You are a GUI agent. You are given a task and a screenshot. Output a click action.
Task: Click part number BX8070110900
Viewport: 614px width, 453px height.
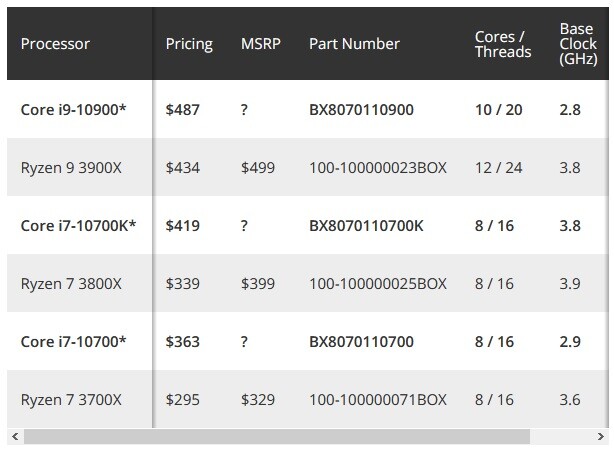click(x=361, y=109)
